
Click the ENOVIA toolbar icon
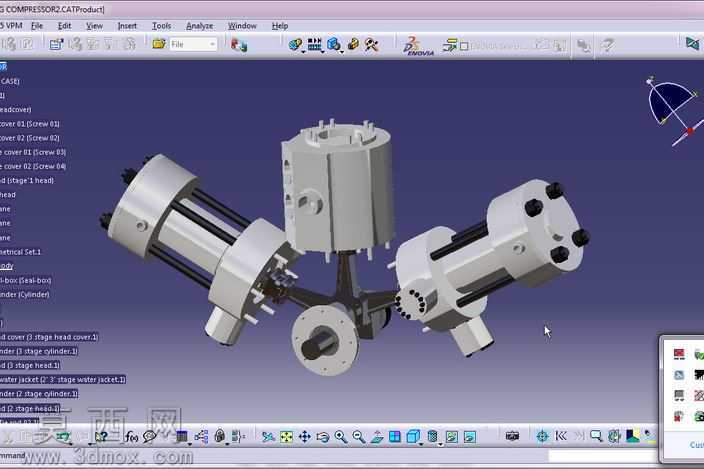coord(418,46)
